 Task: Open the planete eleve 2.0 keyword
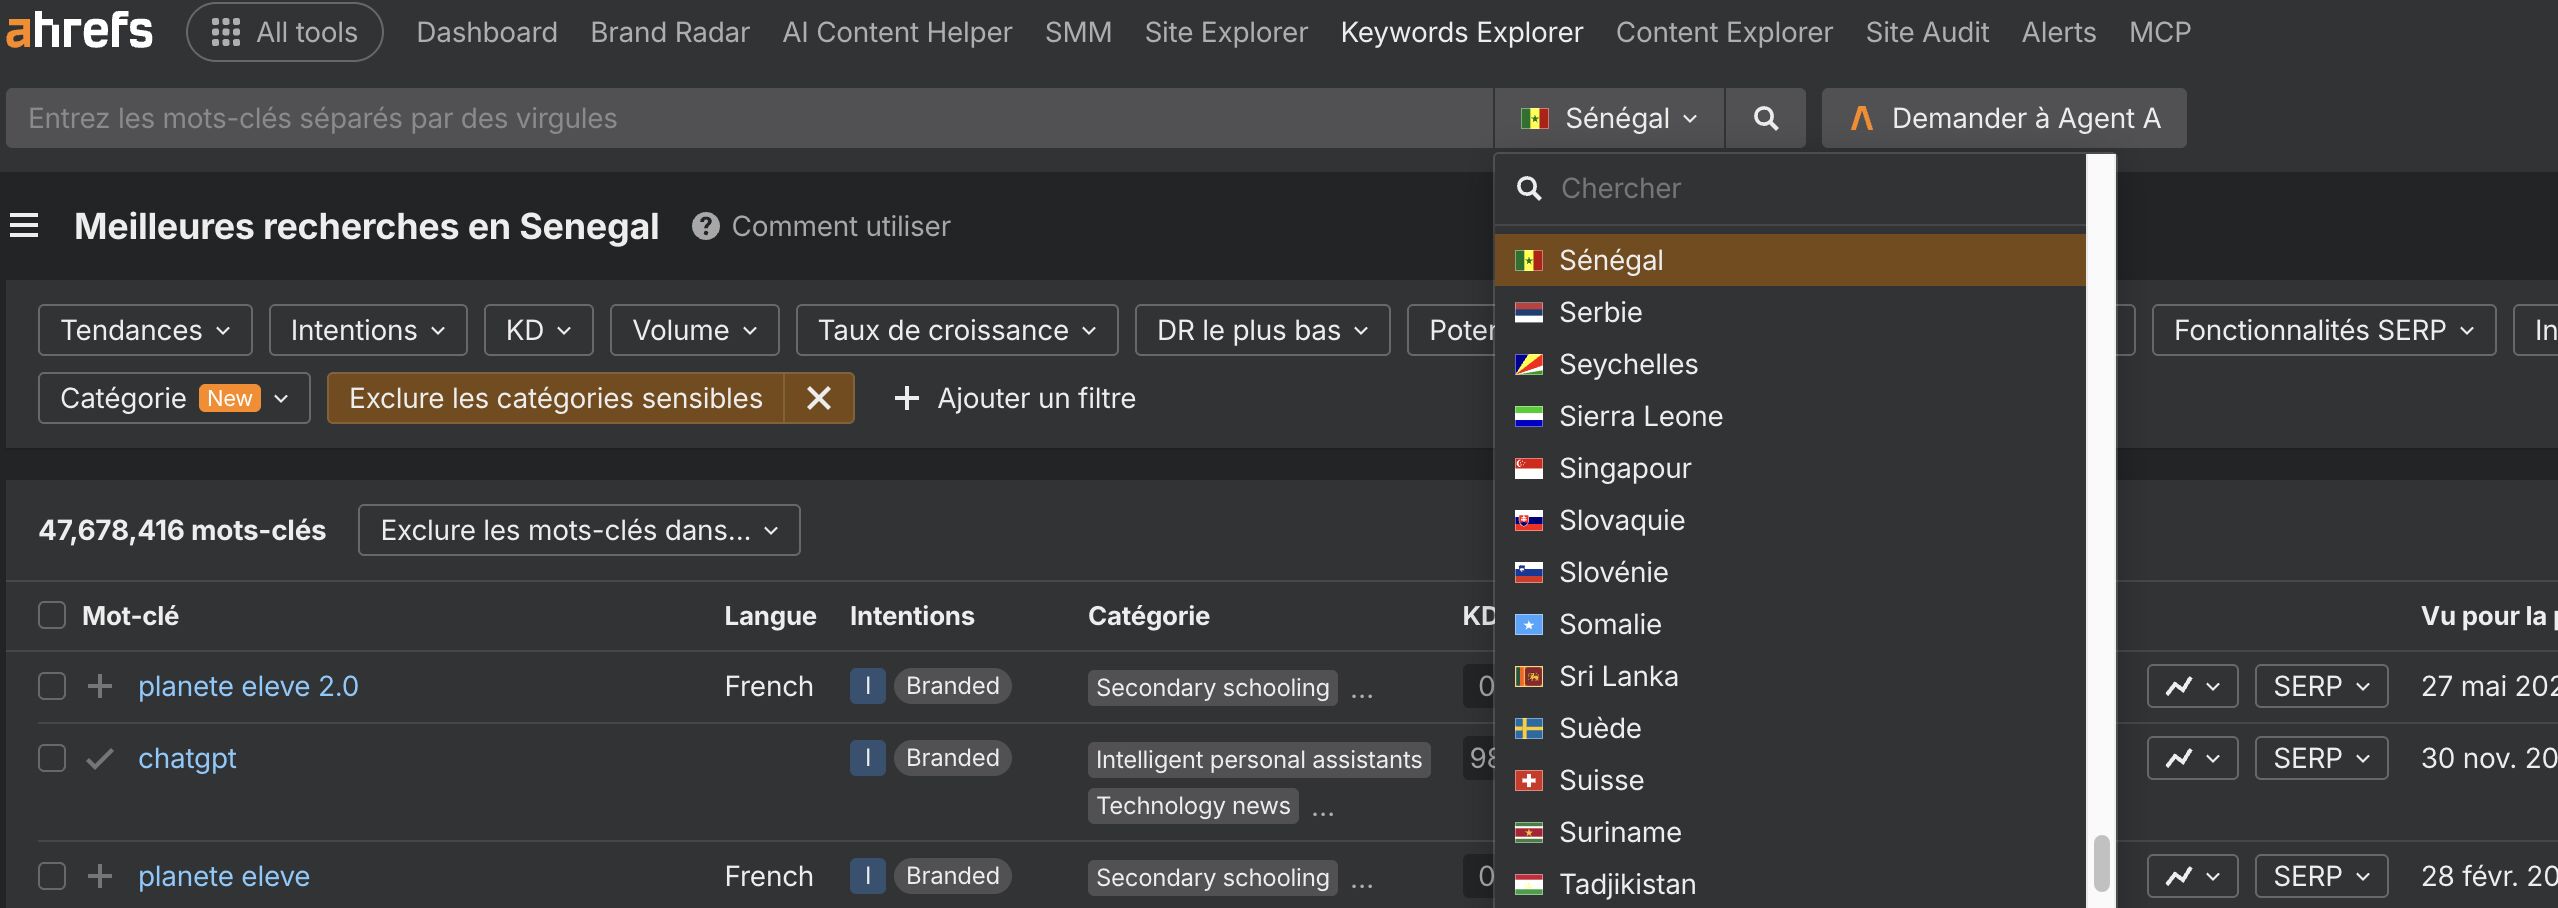click(x=248, y=686)
